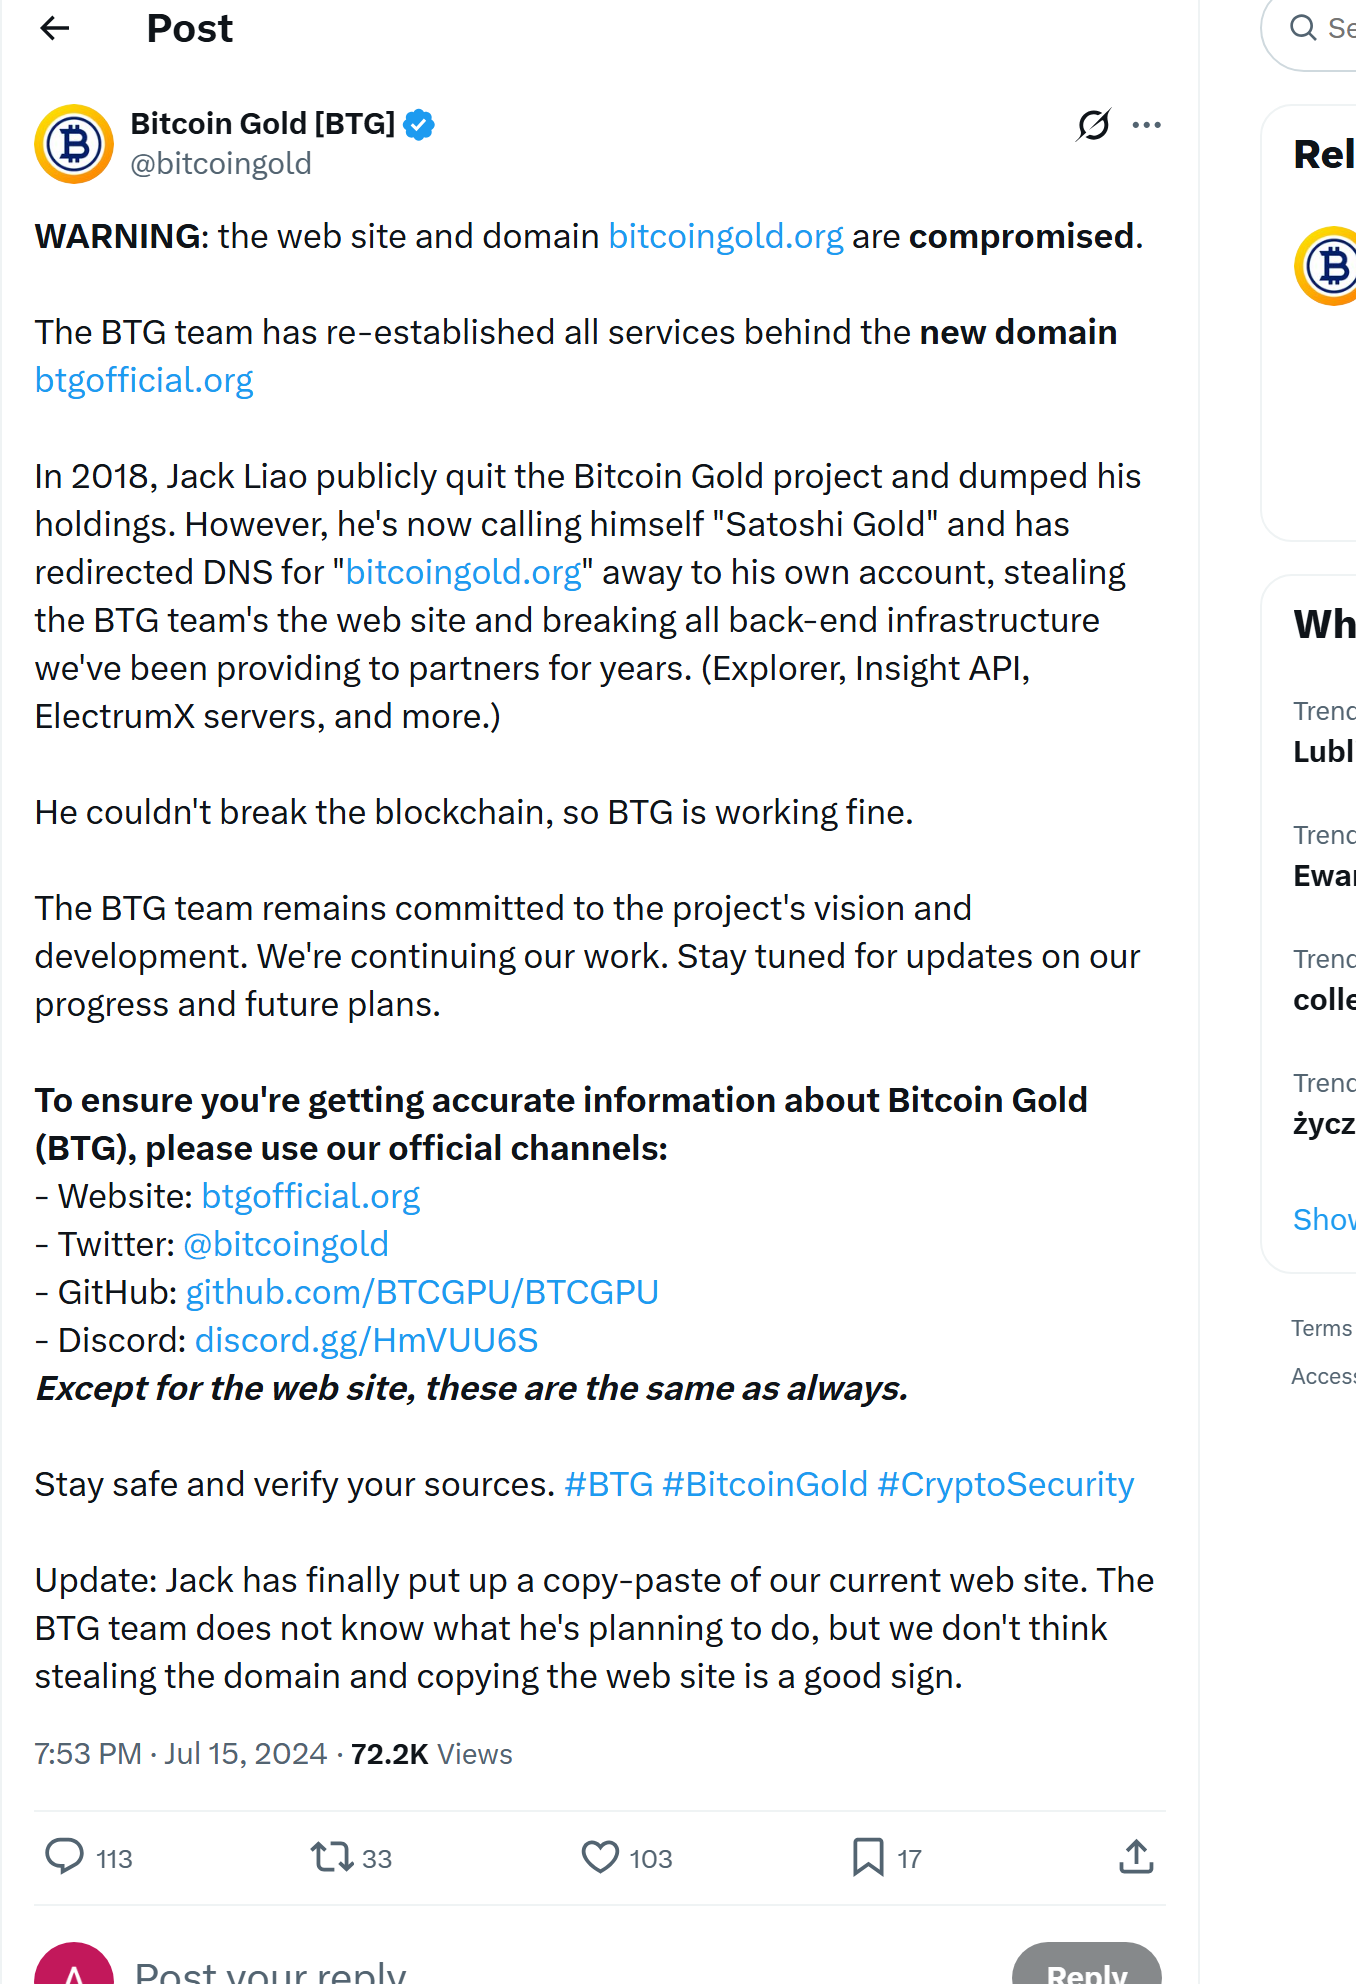Open the reply icon below the post

(64, 1858)
